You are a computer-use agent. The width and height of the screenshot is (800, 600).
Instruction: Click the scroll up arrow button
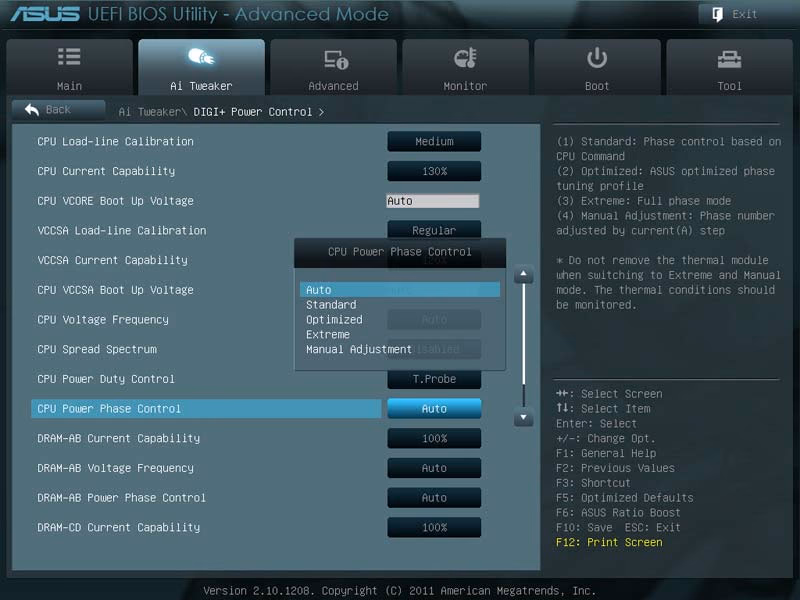[x=523, y=274]
